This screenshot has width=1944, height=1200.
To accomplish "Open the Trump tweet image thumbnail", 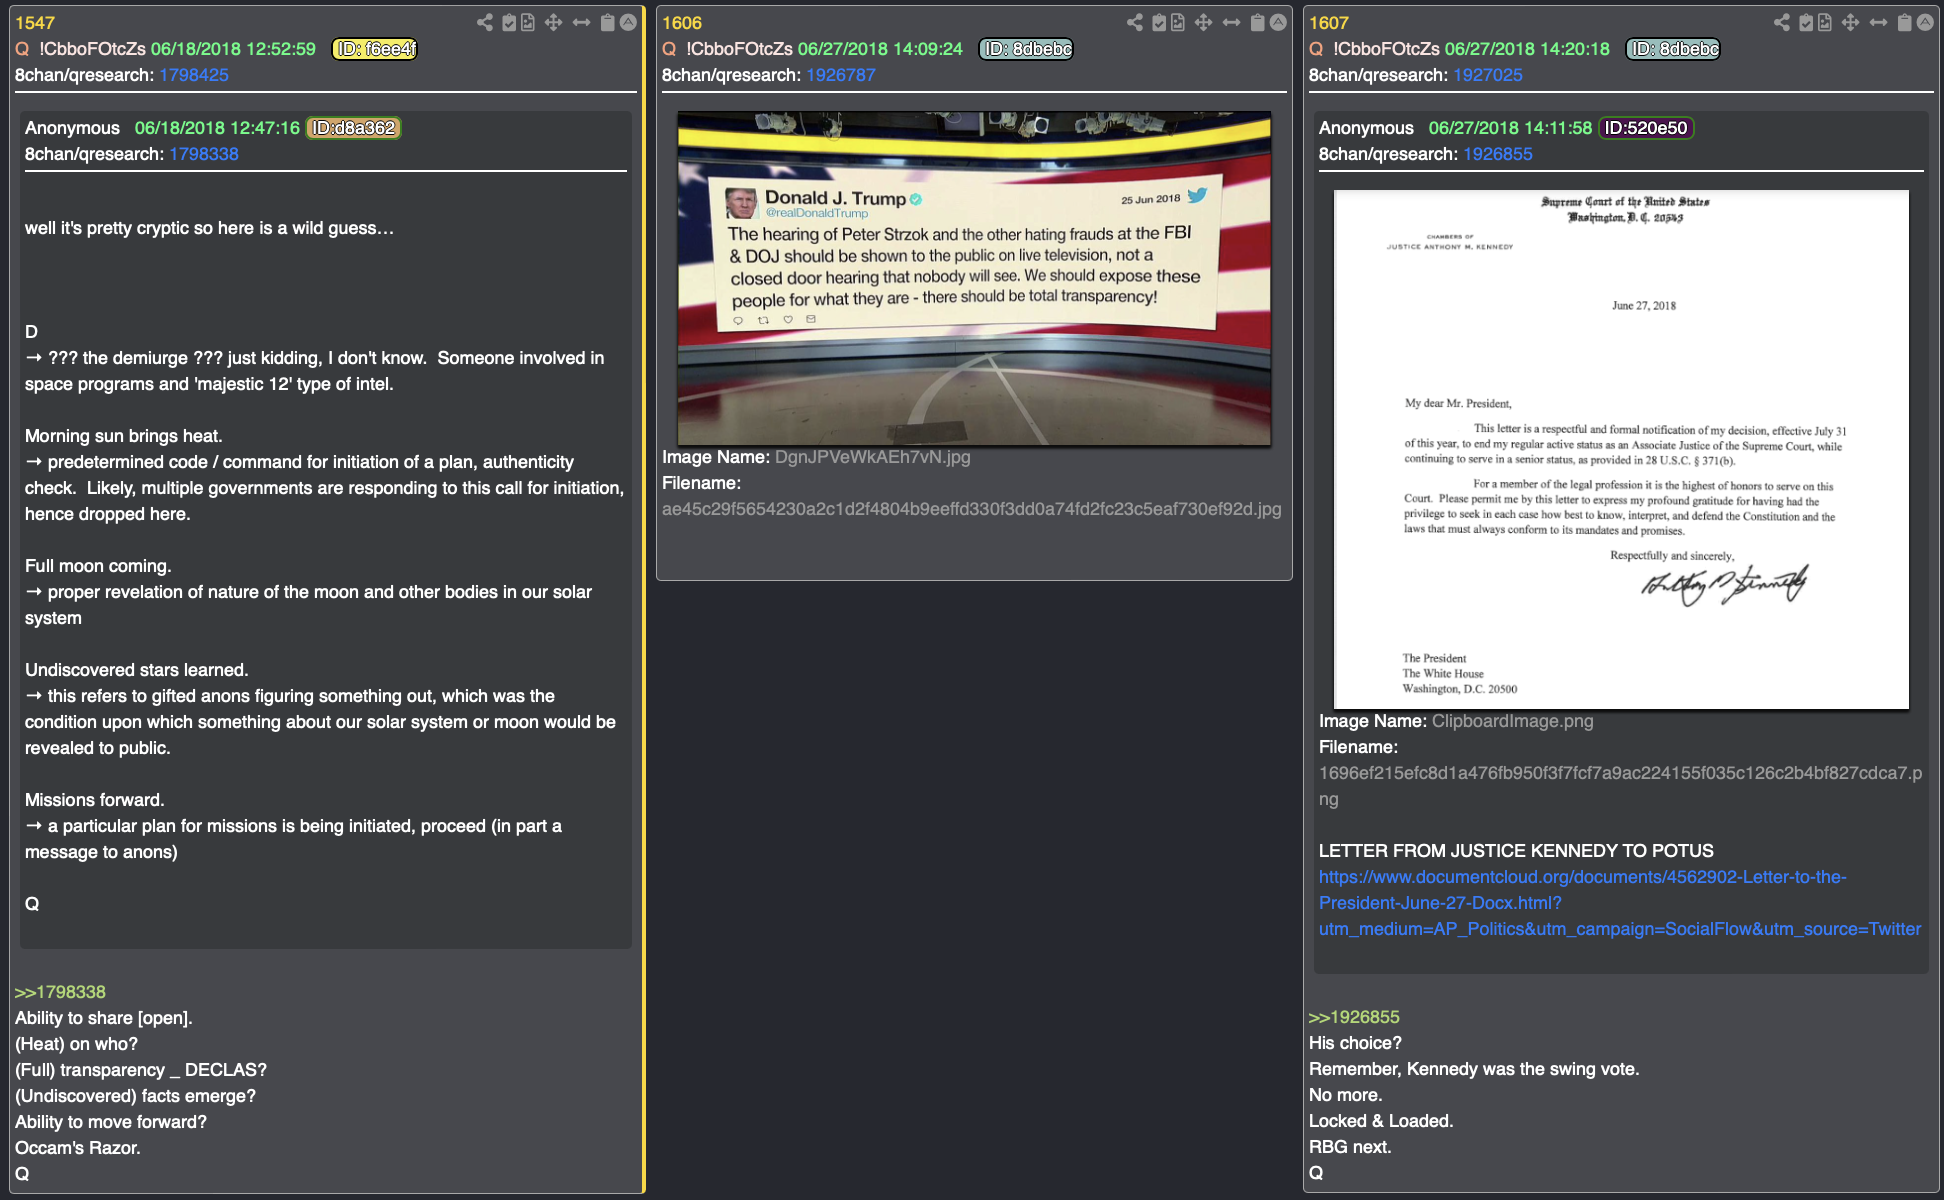I will click(974, 278).
